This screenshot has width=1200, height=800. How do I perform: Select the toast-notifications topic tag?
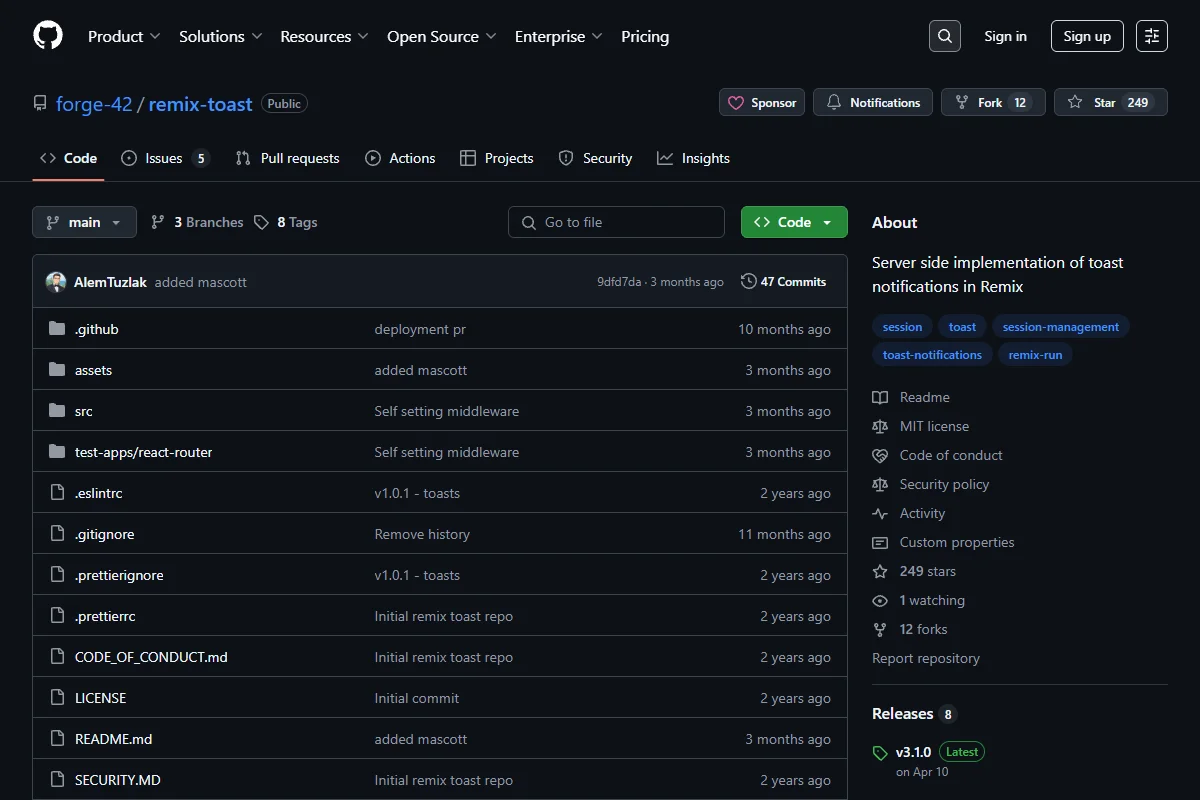[x=932, y=354]
